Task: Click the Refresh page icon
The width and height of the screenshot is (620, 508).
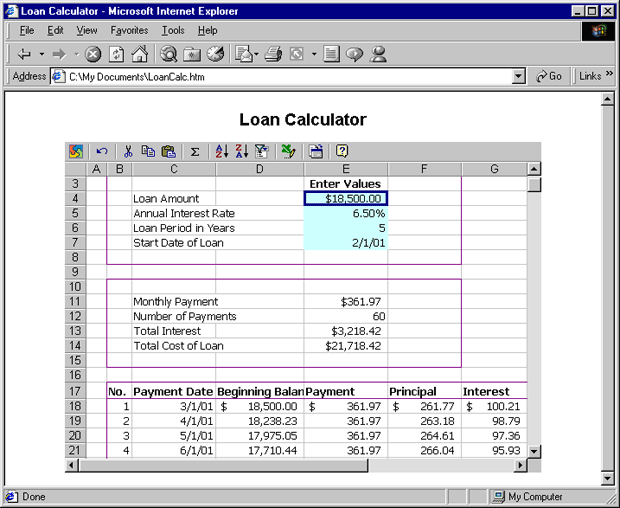Action: (116, 54)
